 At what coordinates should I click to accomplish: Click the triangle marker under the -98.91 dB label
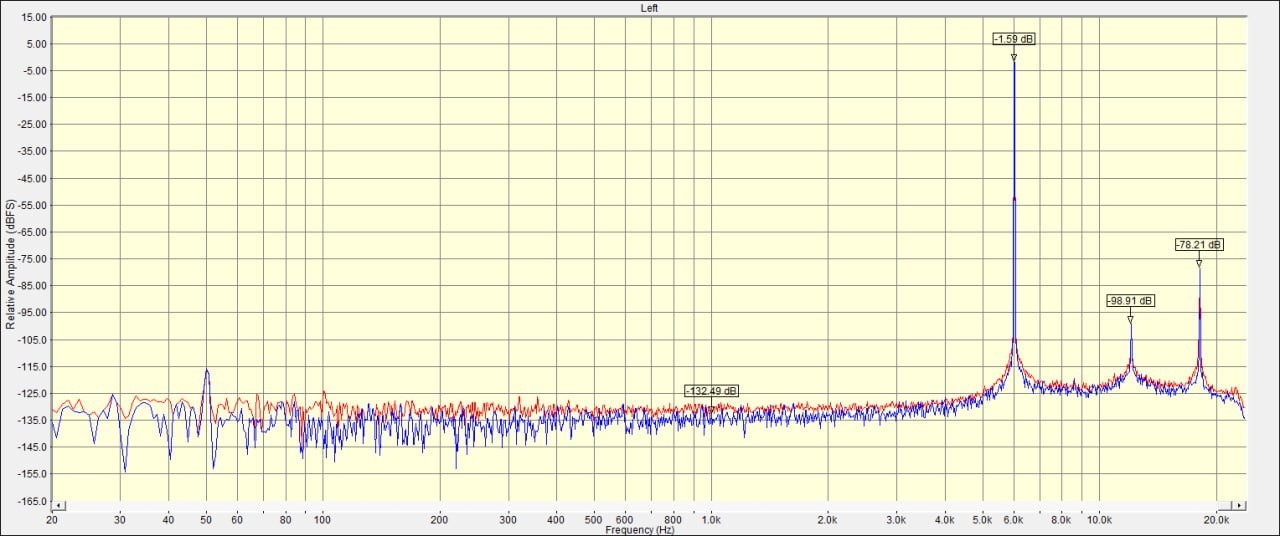1130,319
